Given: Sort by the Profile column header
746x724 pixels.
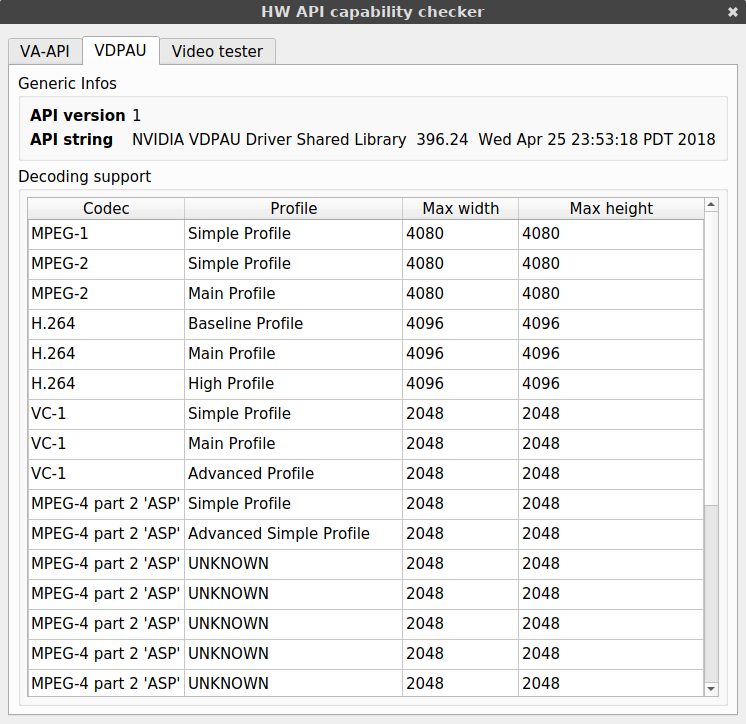Looking at the screenshot, I should (x=294, y=208).
